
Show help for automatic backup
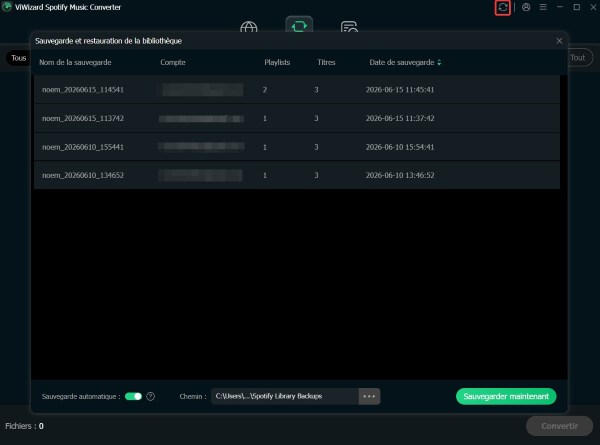151,396
